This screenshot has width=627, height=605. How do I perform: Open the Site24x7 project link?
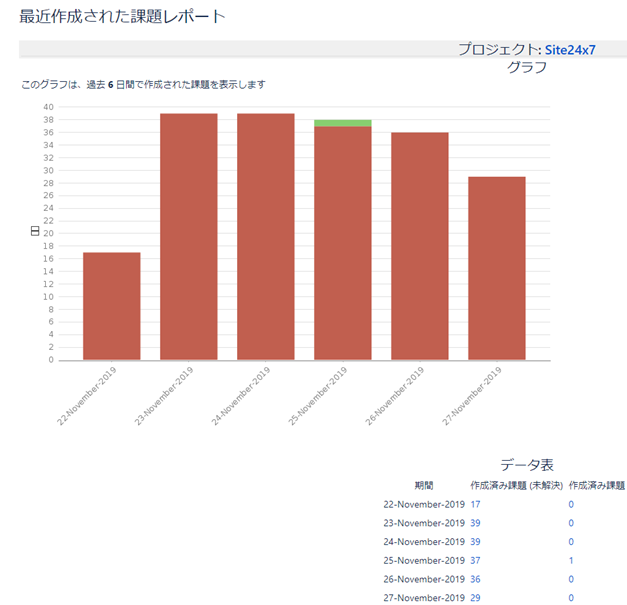point(570,50)
